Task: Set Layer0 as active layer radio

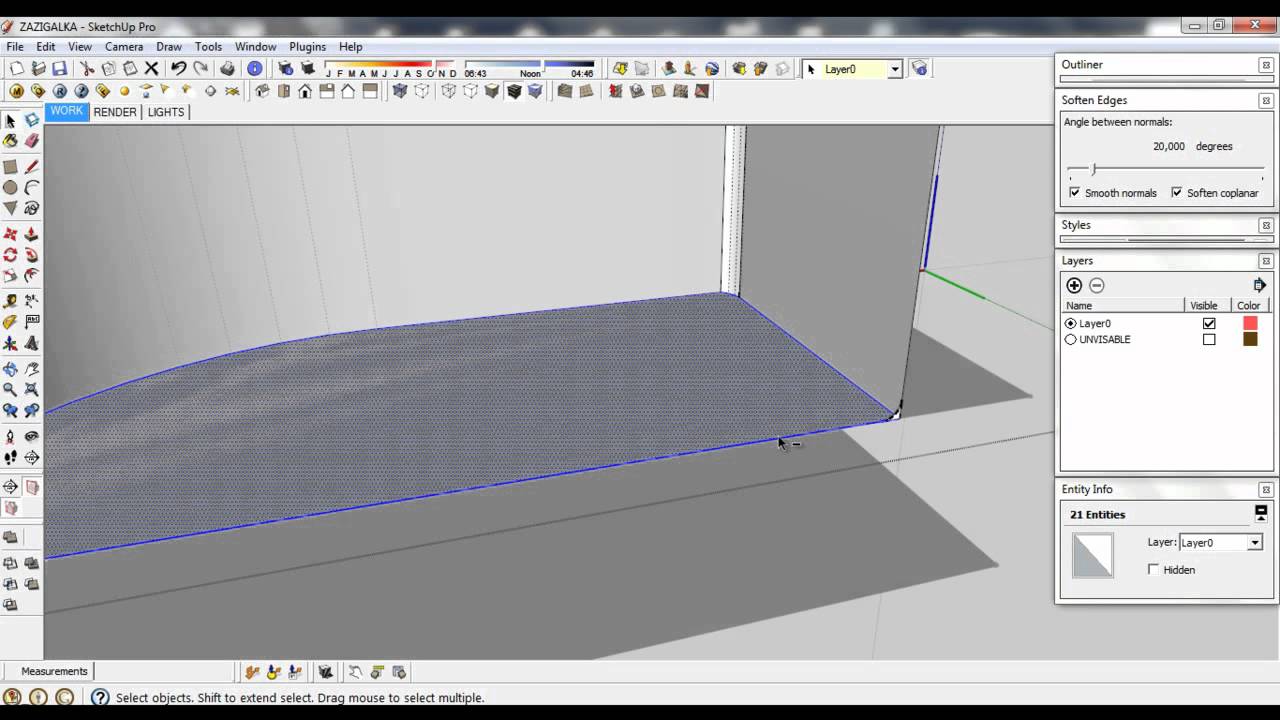Action: click(1071, 323)
